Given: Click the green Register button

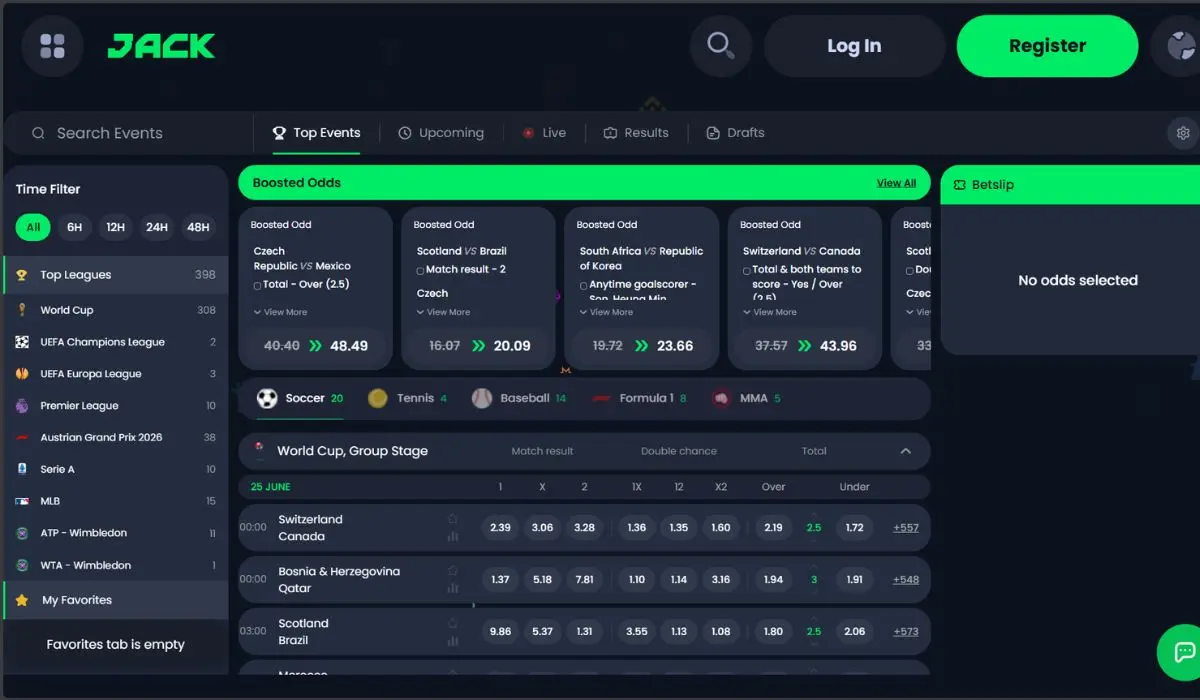Looking at the screenshot, I should 1047,46.
